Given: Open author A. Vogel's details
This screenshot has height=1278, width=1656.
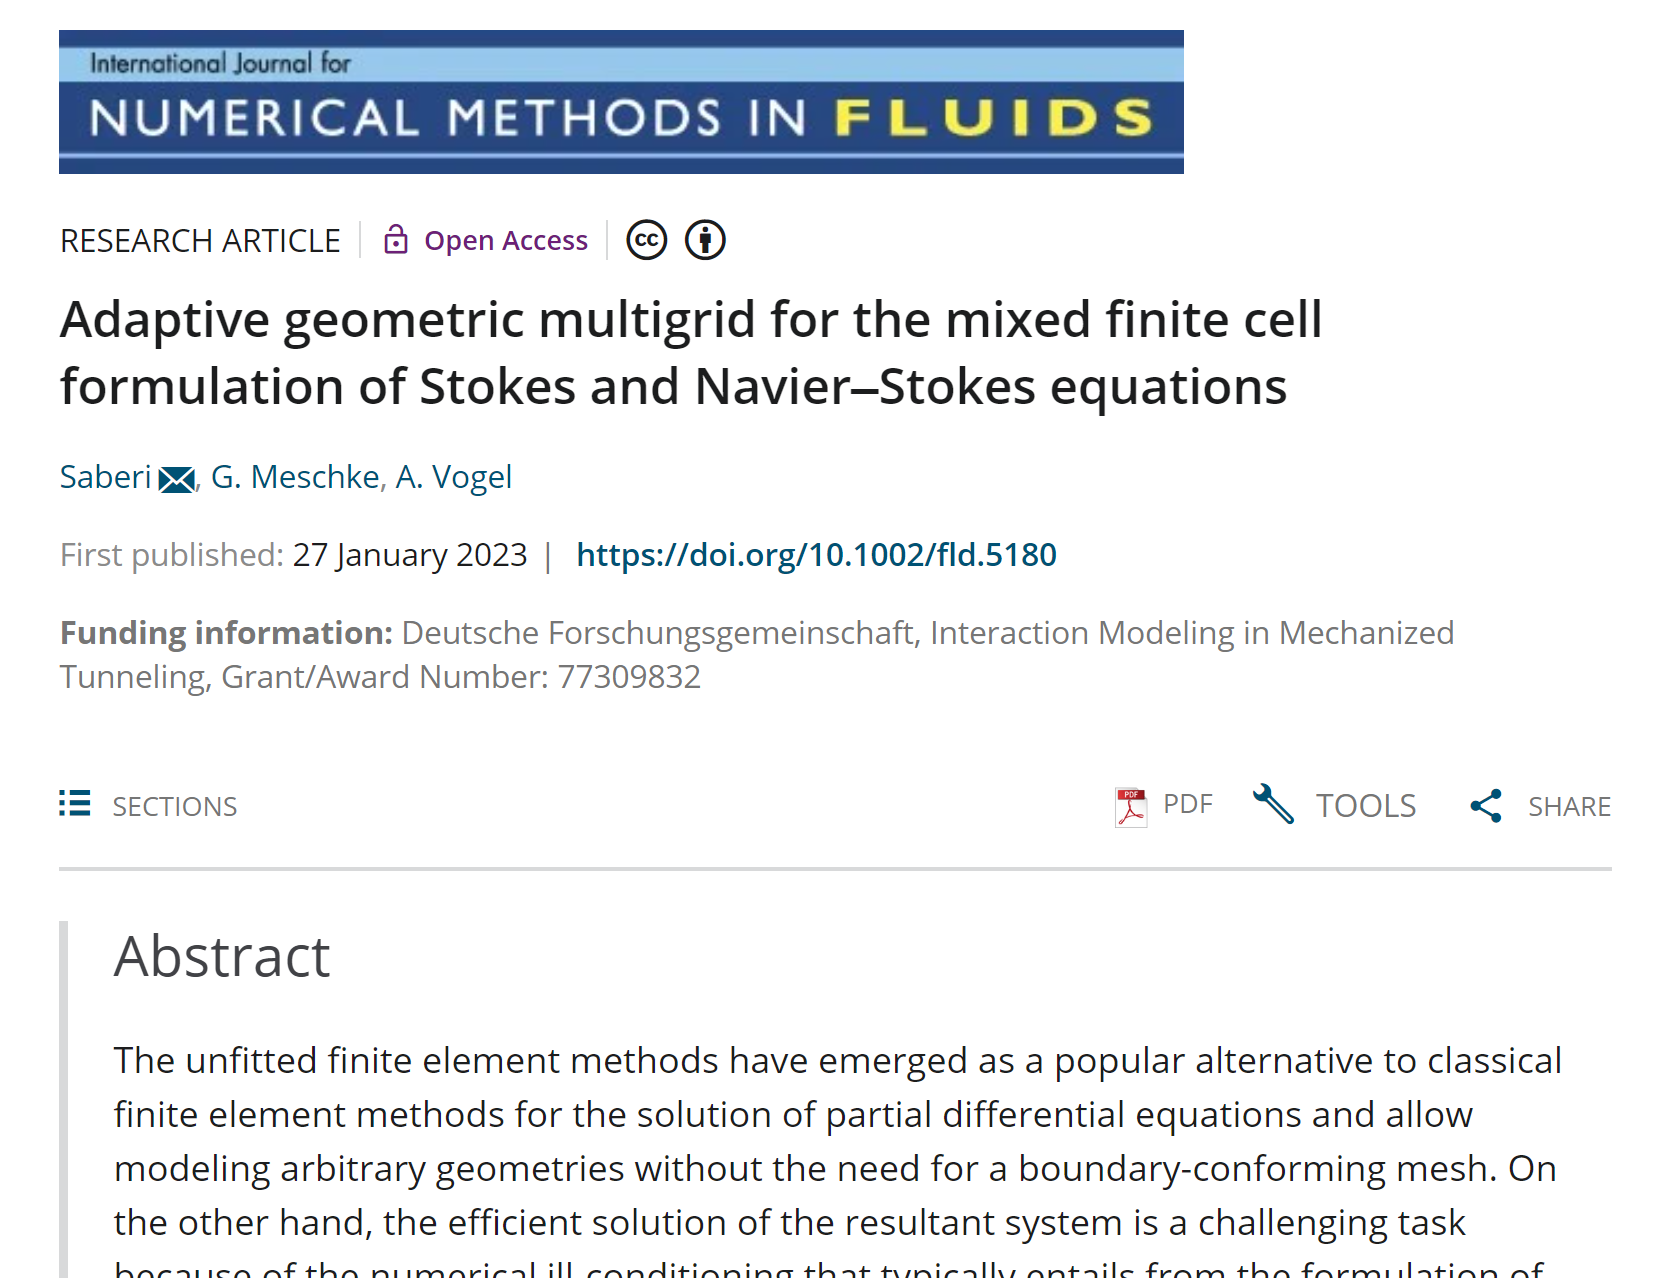Looking at the screenshot, I should coord(454,477).
